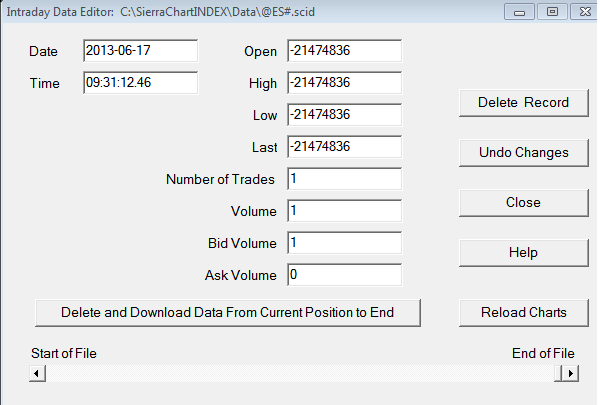The width and height of the screenshot is (600, 405).
Task: Click the Low price field
Action: (x=345, y=114)
